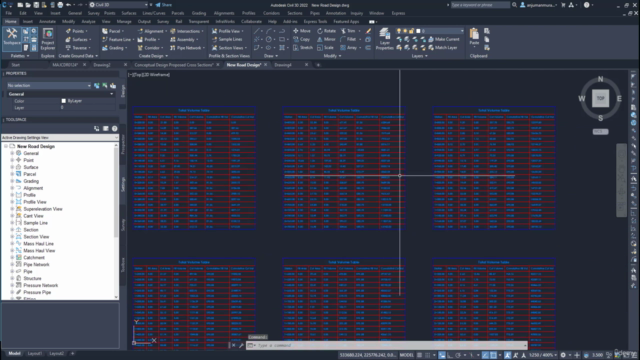Click Match Layer button

[442, 48]
